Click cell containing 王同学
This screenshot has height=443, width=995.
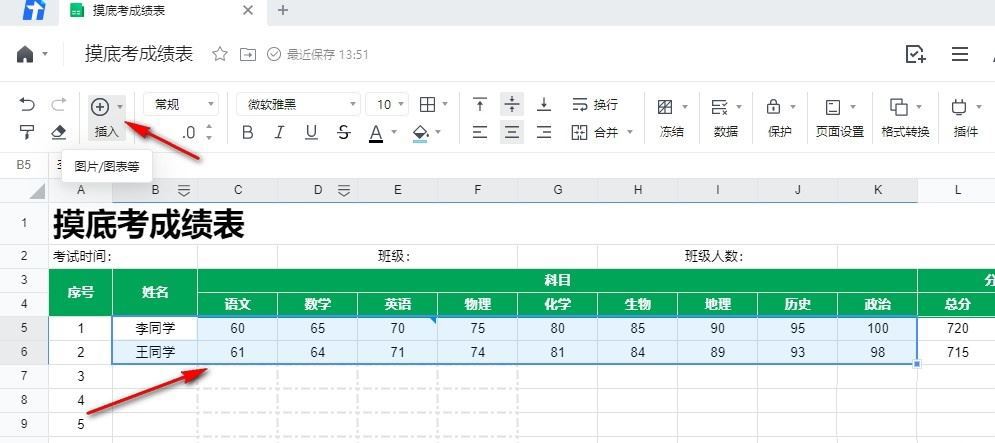pyautogui.click(x=155, y=353)
